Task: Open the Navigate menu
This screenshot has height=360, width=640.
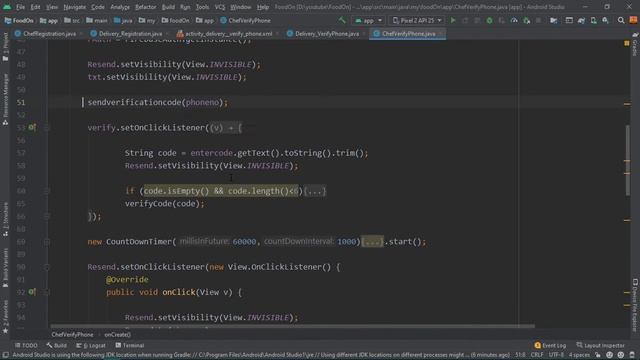Action: point(75,7)
